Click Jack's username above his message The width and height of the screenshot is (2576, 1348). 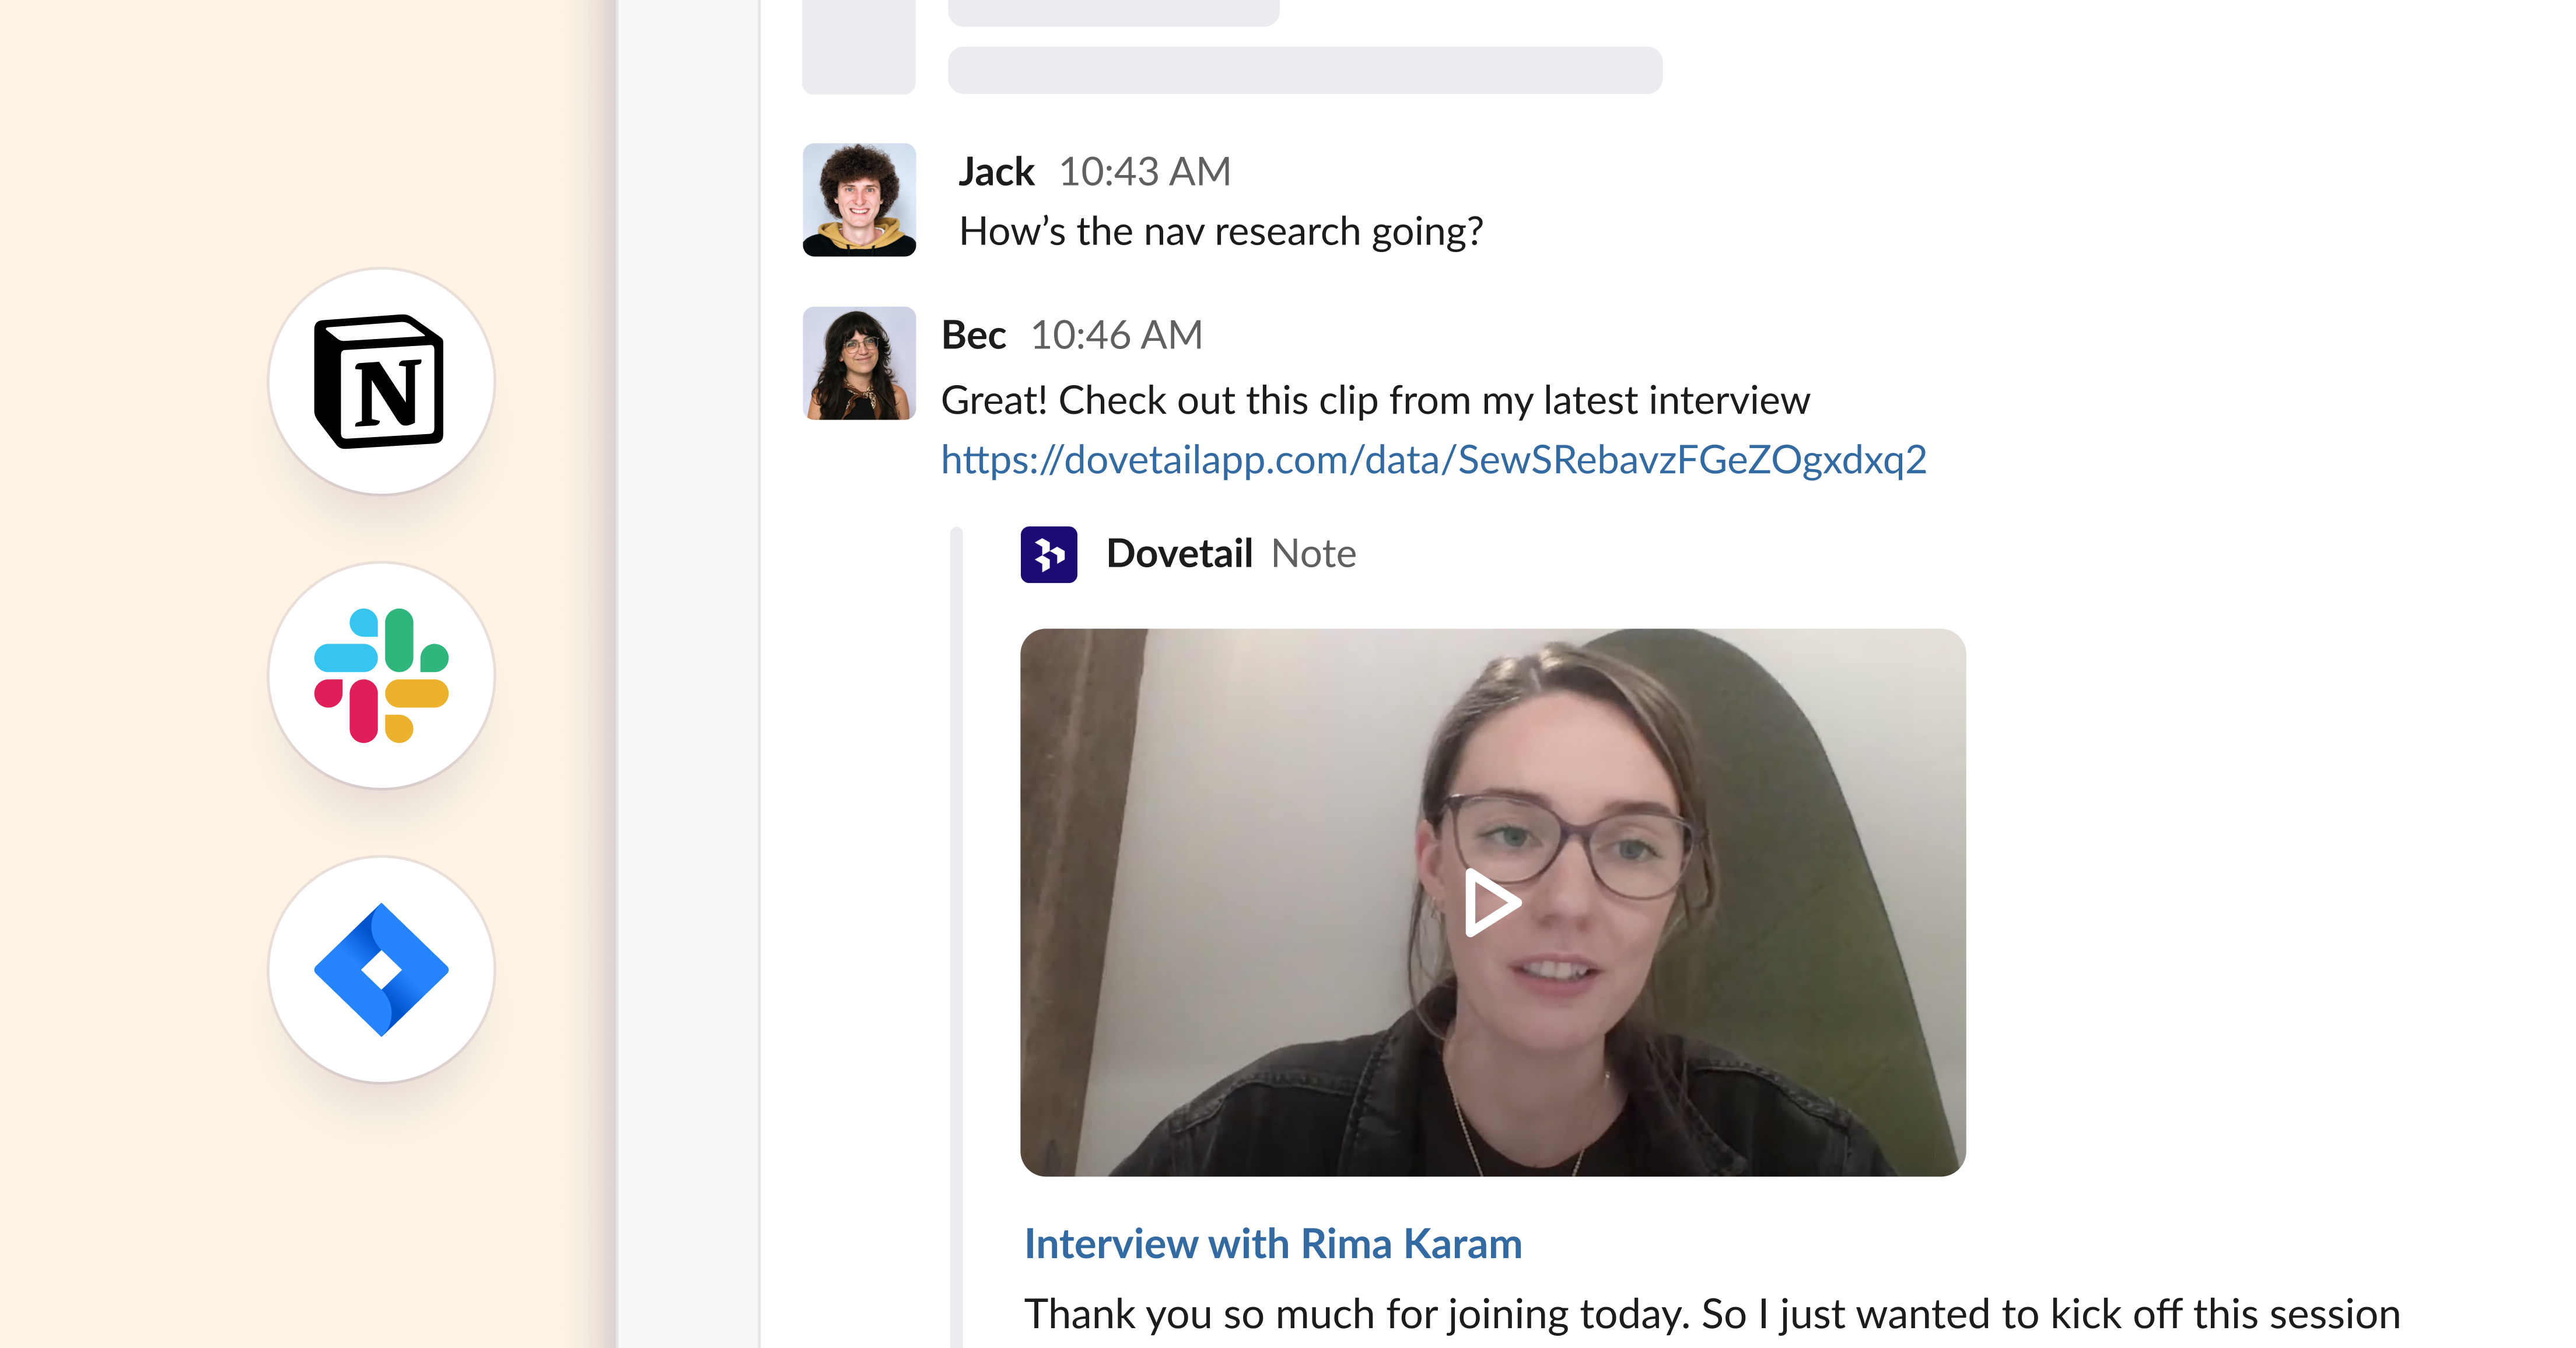point(996,170)
